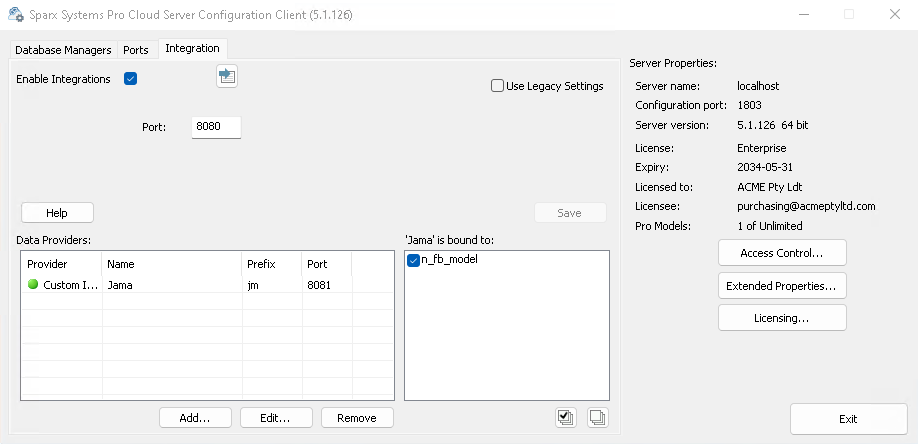The image size is (918, 444).
Task: Remove the selected data provider
Action: 356,417
